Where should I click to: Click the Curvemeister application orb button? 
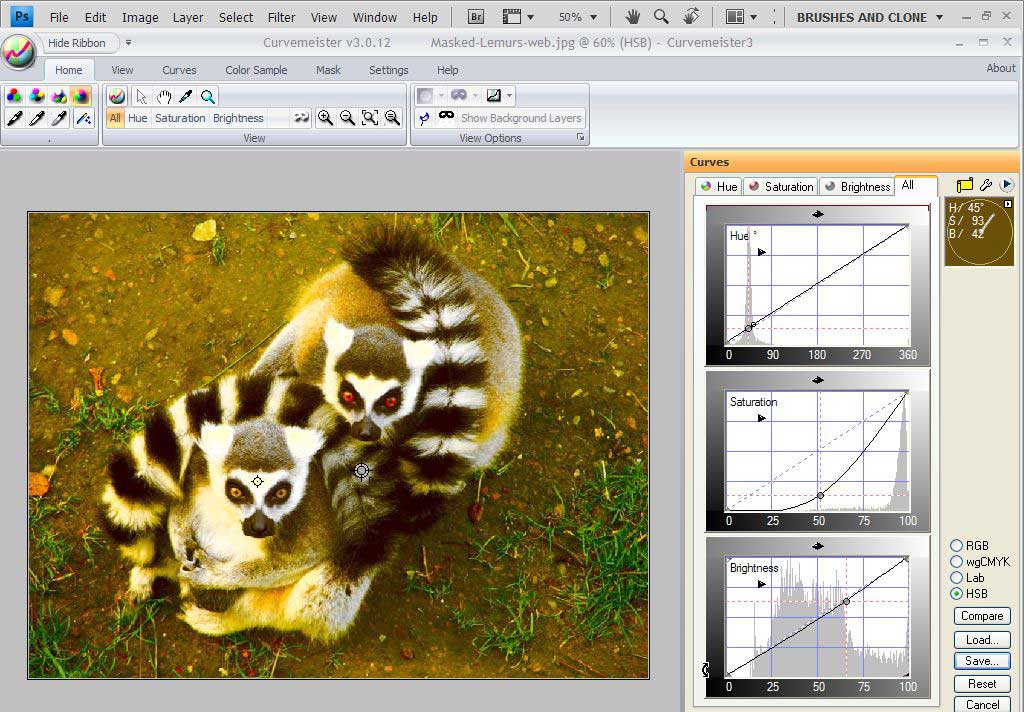tap(19, 51)
